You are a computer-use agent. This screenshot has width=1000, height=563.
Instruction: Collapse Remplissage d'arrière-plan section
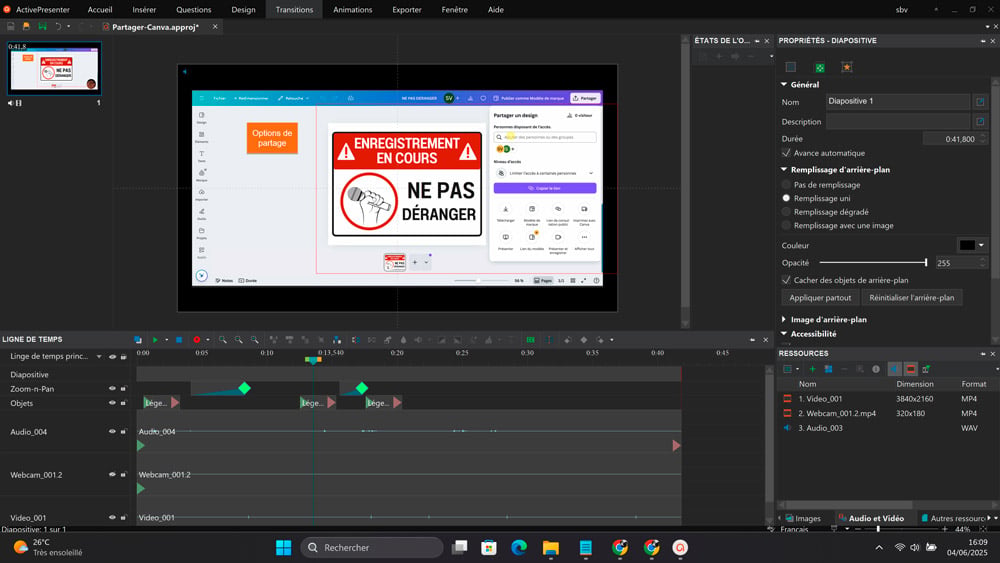[x=784, y=170]
